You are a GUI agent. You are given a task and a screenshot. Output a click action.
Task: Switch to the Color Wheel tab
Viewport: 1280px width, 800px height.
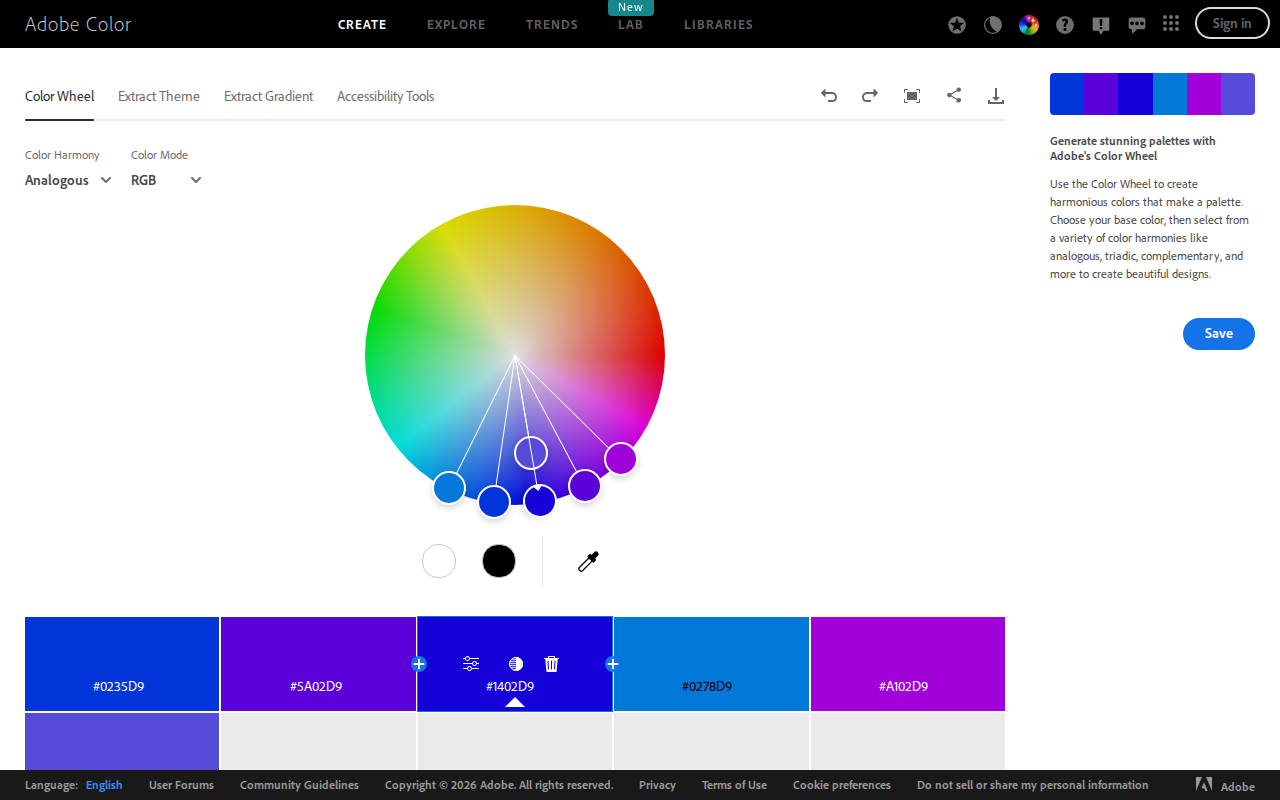point(59,96)
